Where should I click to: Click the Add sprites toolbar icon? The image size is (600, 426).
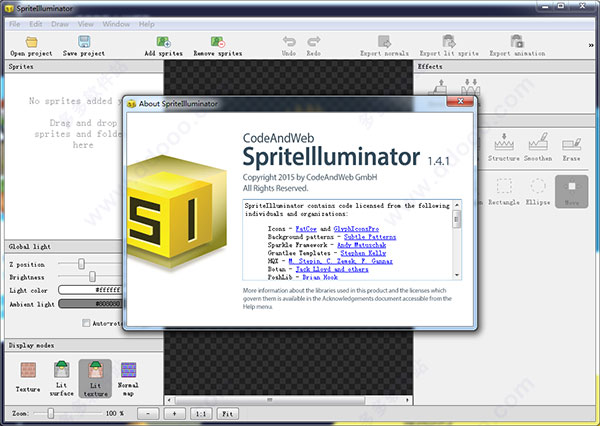(x=163, y=41)
